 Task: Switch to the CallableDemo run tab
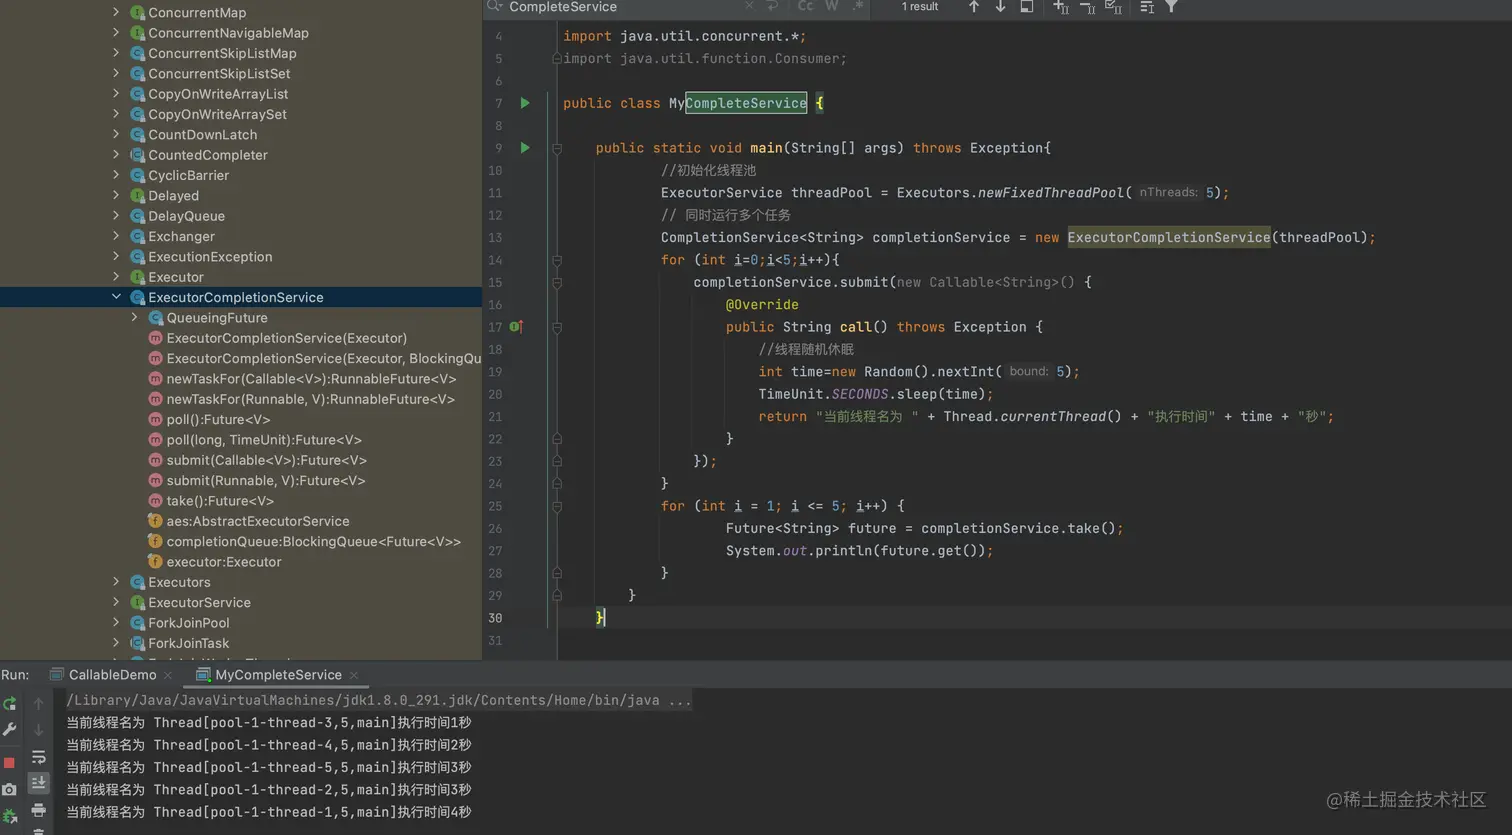(x=112, y=675)
